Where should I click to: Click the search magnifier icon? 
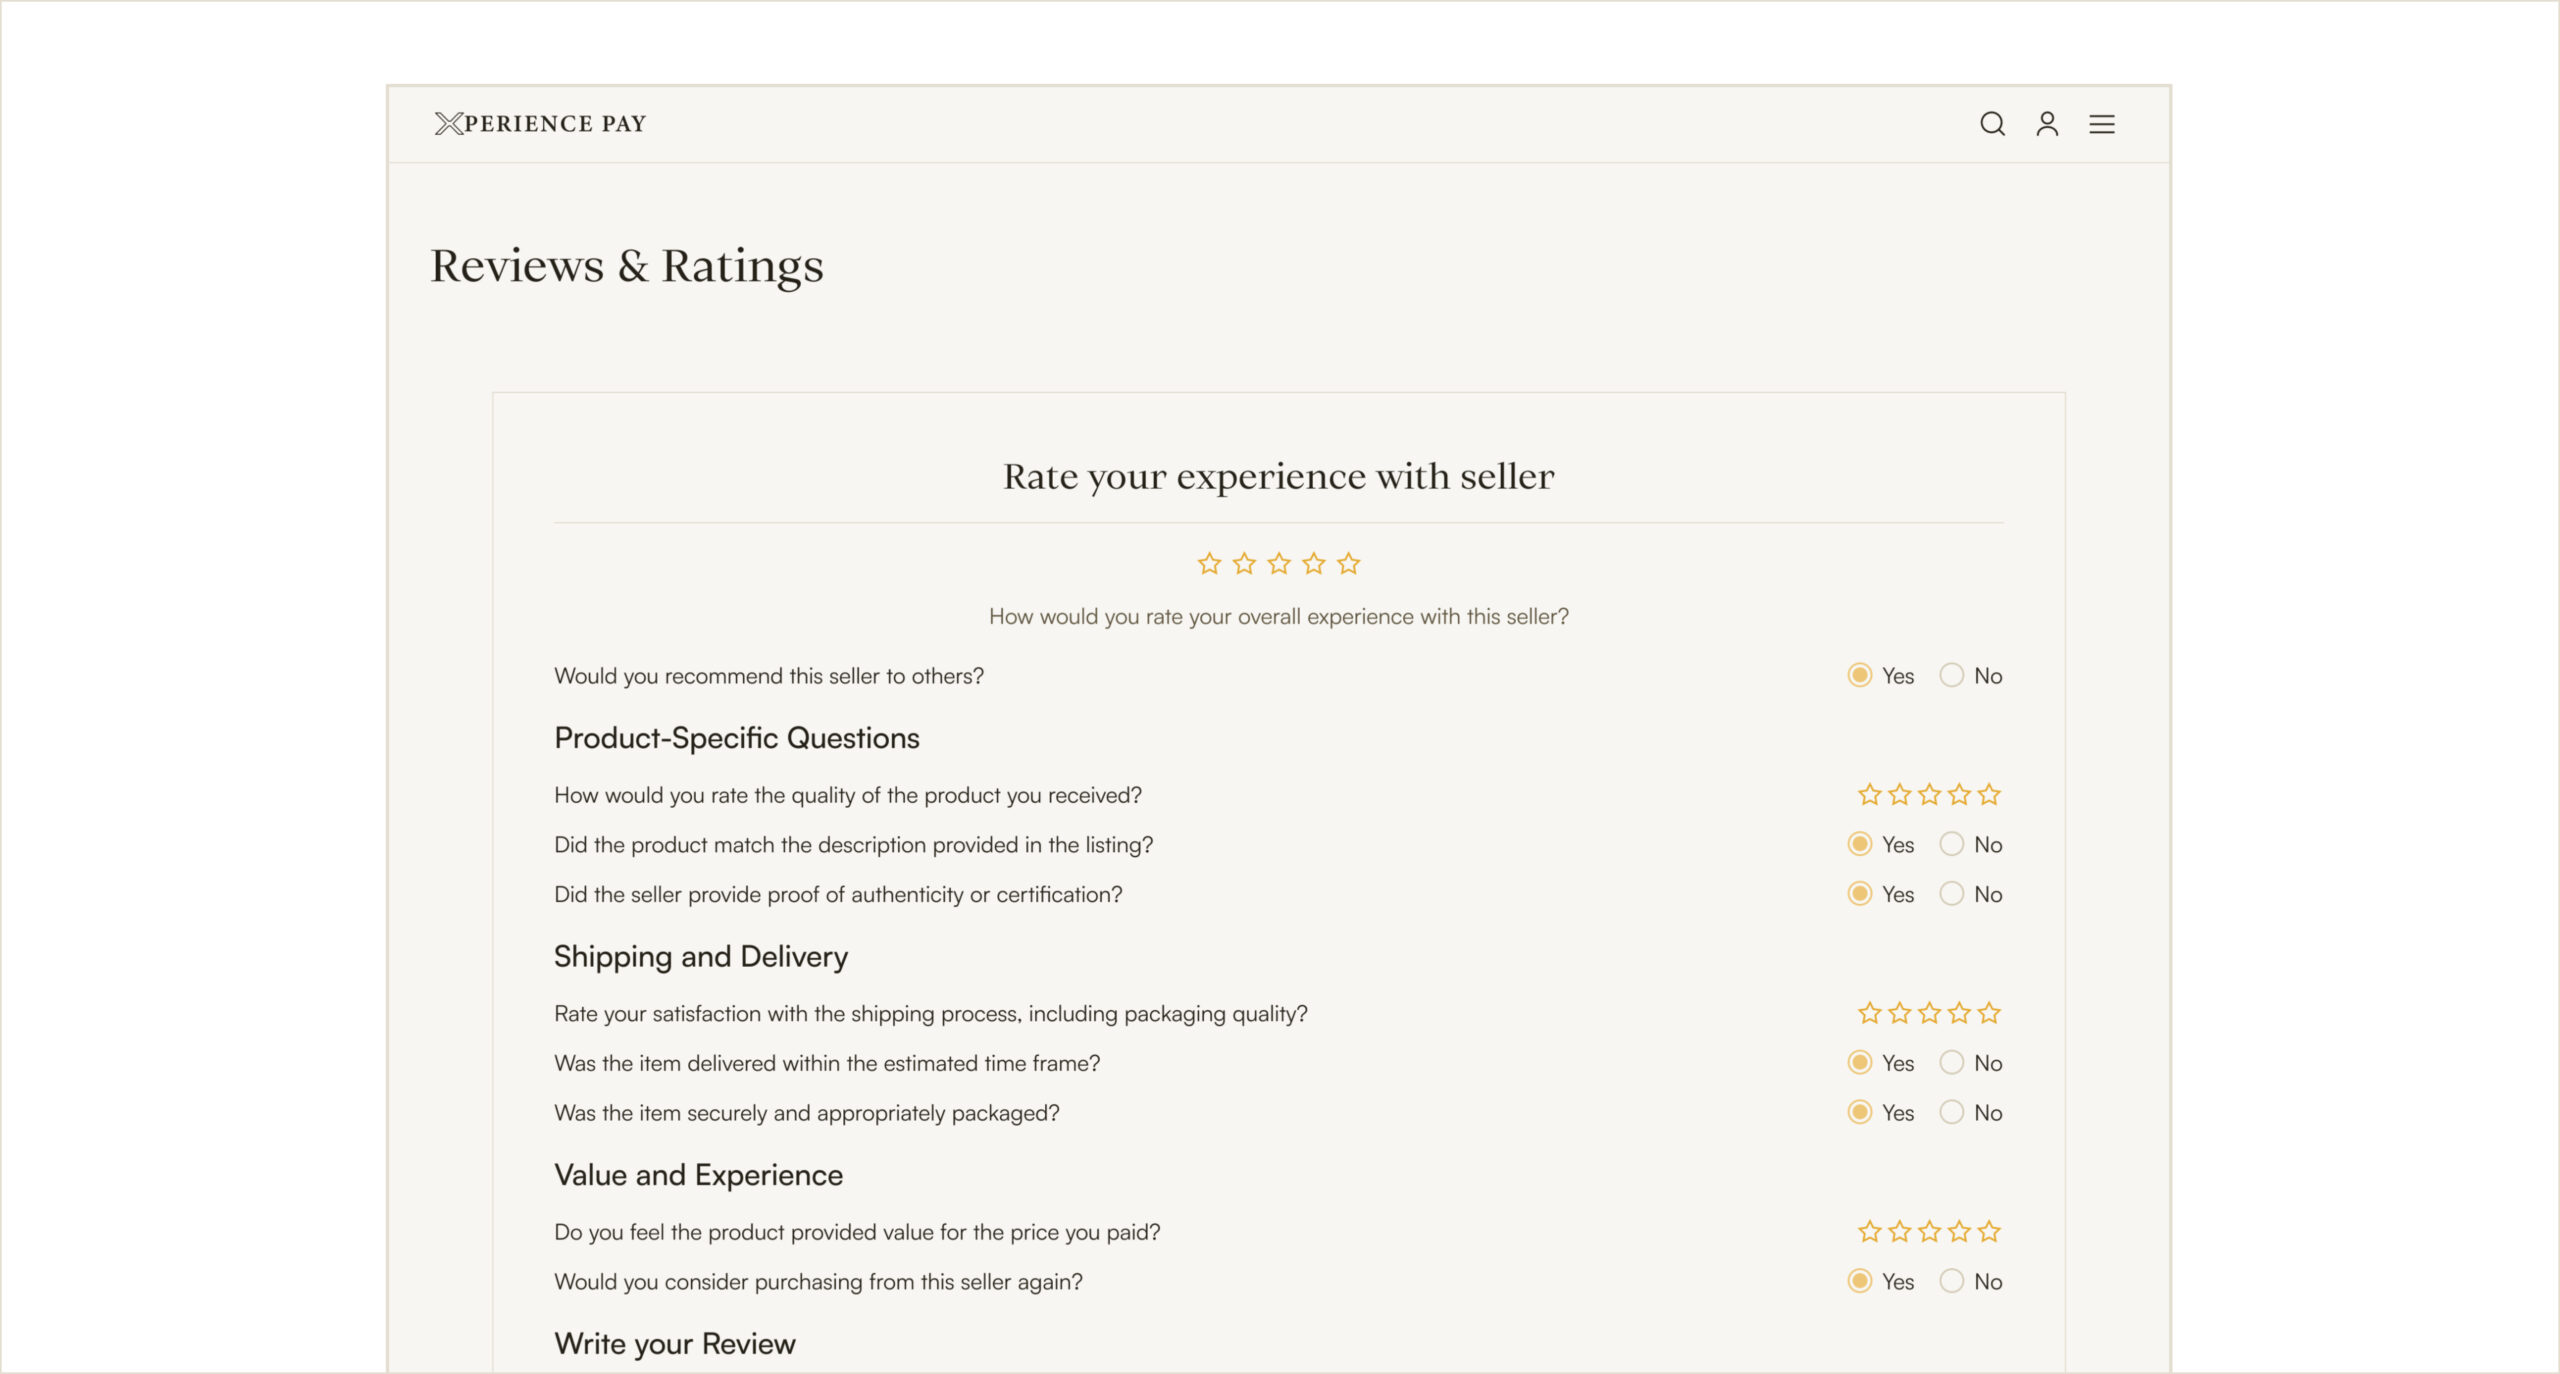(x=1992, y=124)
